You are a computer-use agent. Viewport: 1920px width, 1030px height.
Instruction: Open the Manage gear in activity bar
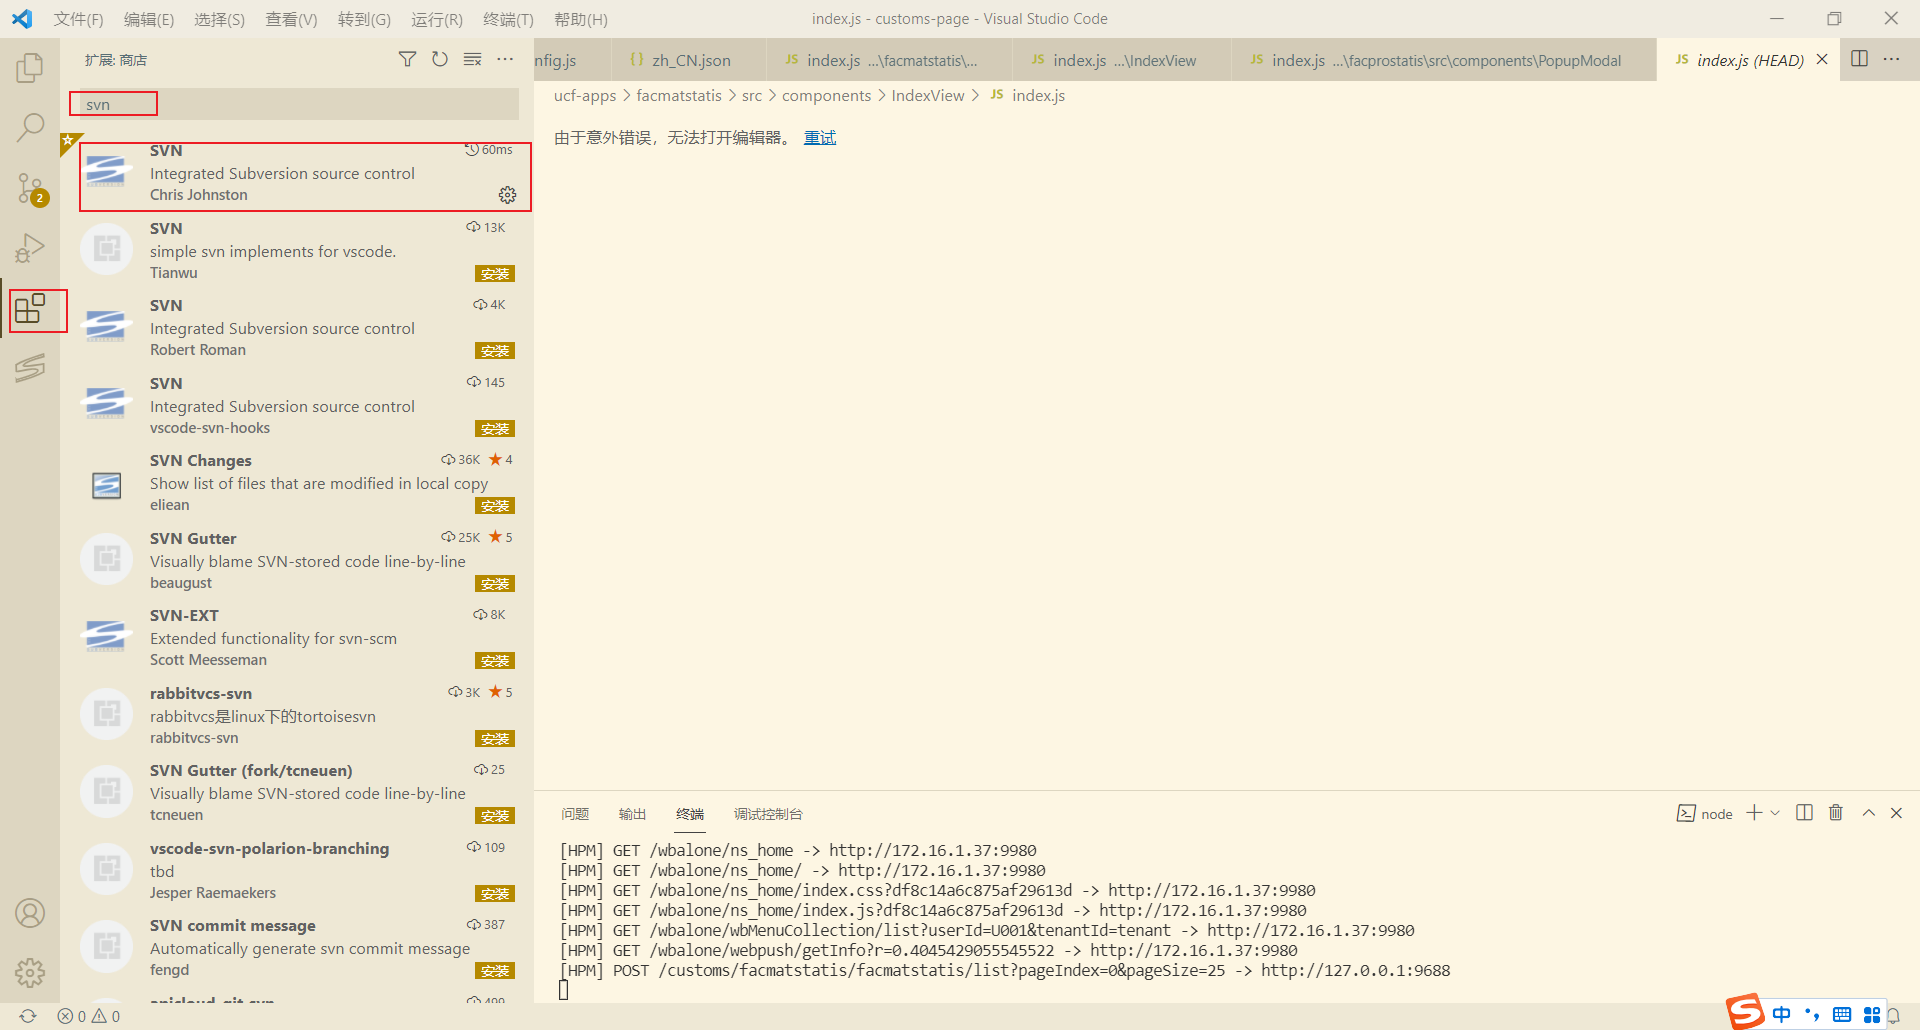pyautogui.click(x=30, y=972)
